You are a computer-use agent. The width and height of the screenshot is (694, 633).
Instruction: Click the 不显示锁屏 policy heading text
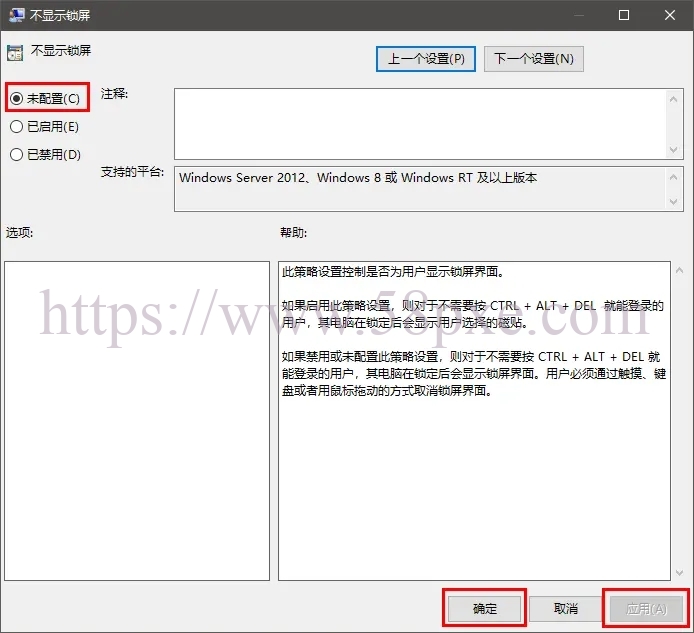[x=61, y=50]
